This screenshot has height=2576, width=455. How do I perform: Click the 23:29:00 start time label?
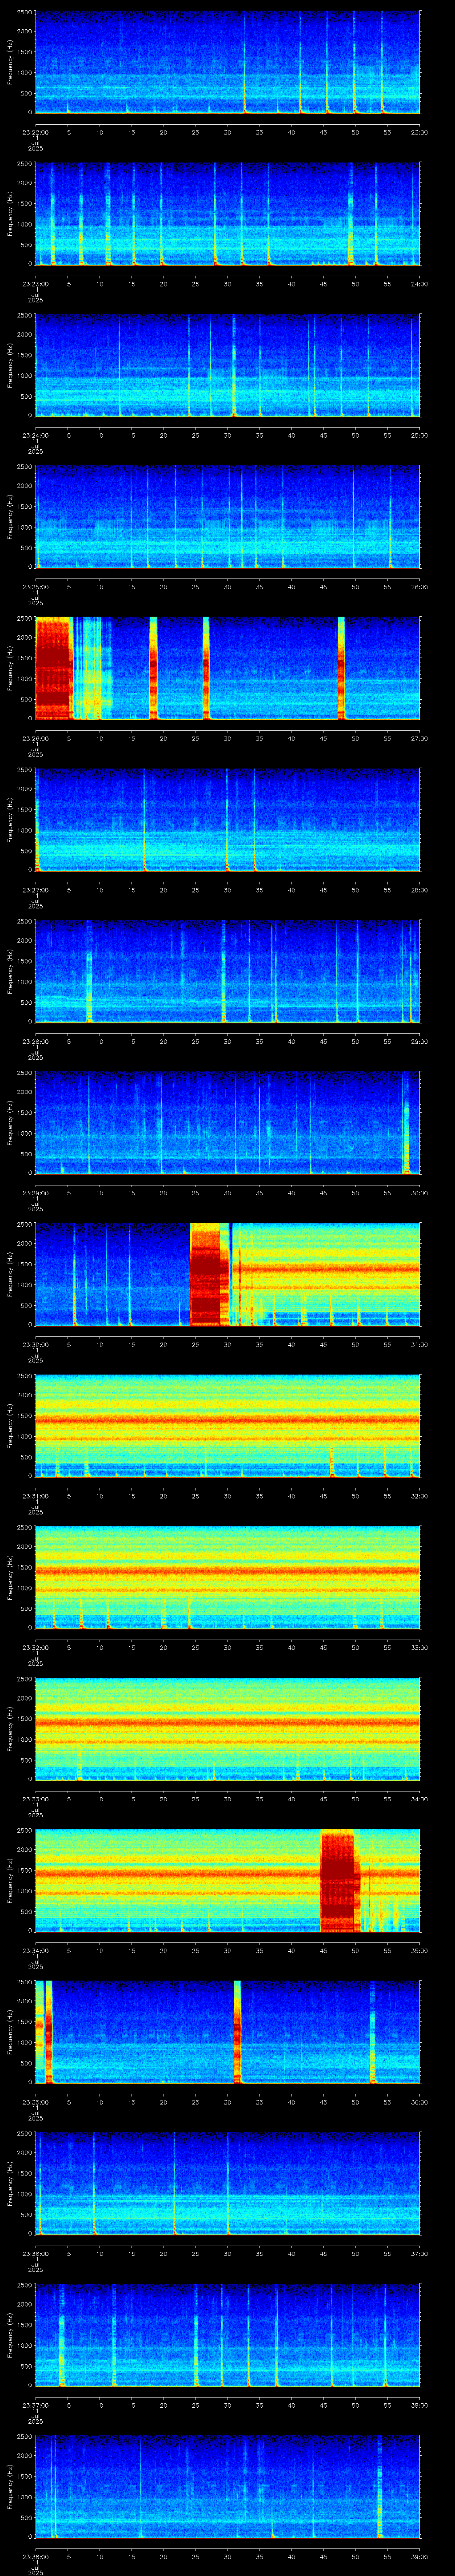[x=35, y=1192]
